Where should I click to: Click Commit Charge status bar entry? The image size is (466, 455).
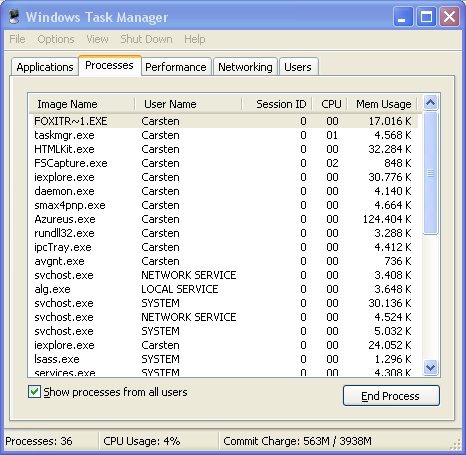(x=297, y=441)
